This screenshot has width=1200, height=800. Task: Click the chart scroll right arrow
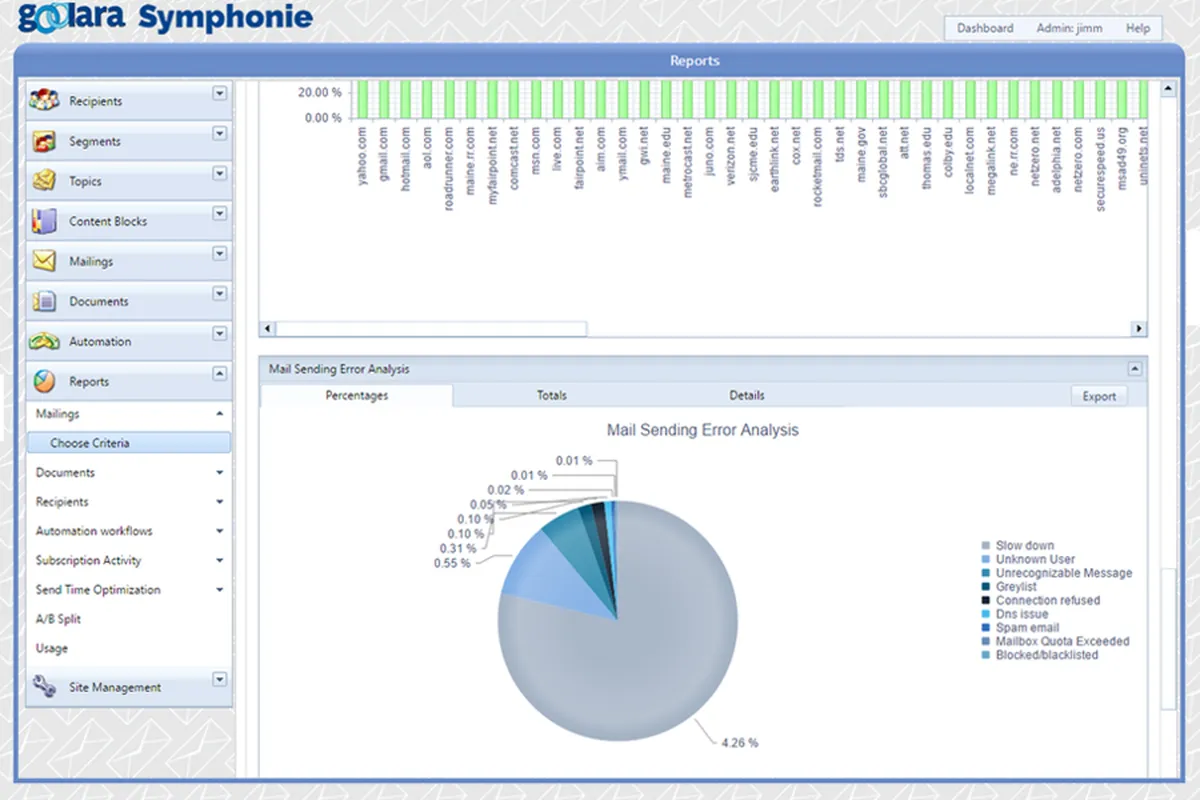click(x=1139, y=329)
